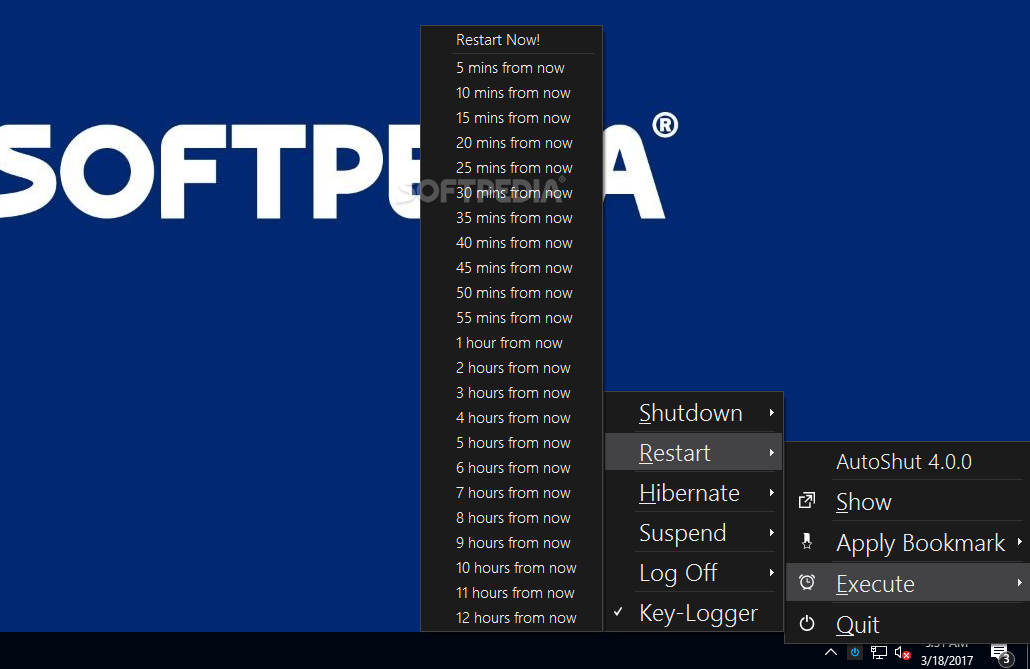Viewport: 1030px width, 669px height.
Task: Click the AutoShut 4.0.0 title entry
Action: 908,461
